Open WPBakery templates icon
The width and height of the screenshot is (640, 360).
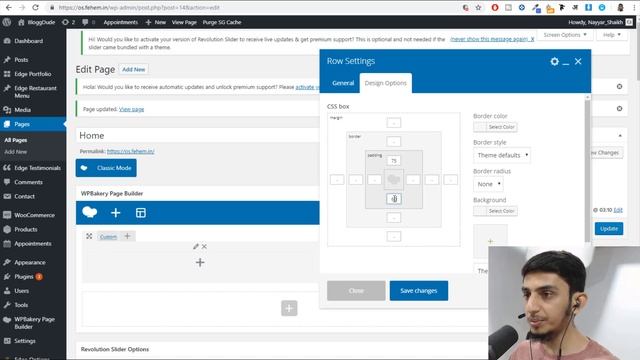pos(141,213)
